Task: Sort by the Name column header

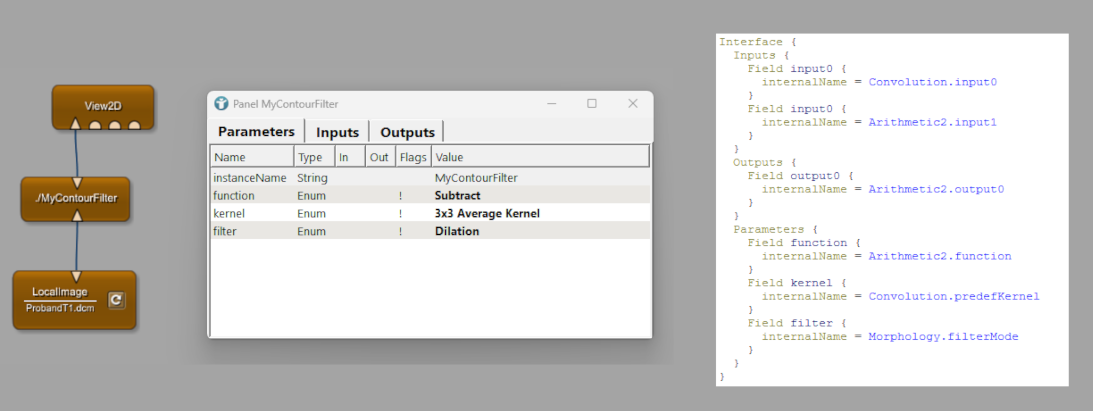Action: tap(251, 157)
